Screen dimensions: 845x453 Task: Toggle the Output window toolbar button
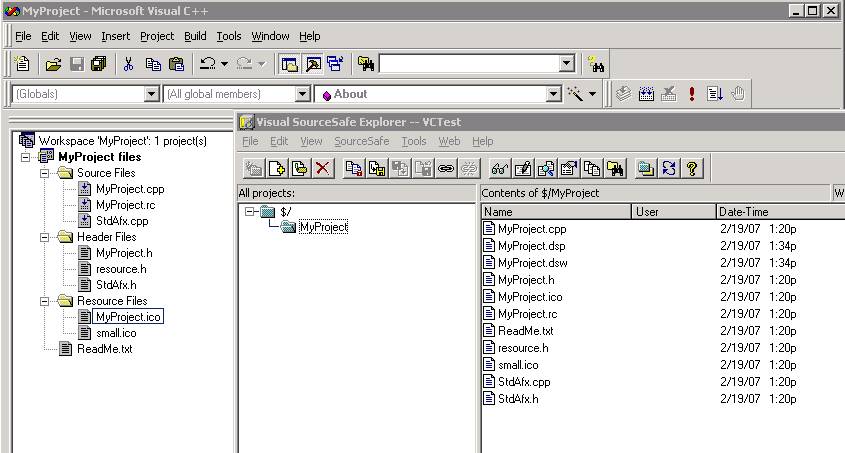pos(312,64)
